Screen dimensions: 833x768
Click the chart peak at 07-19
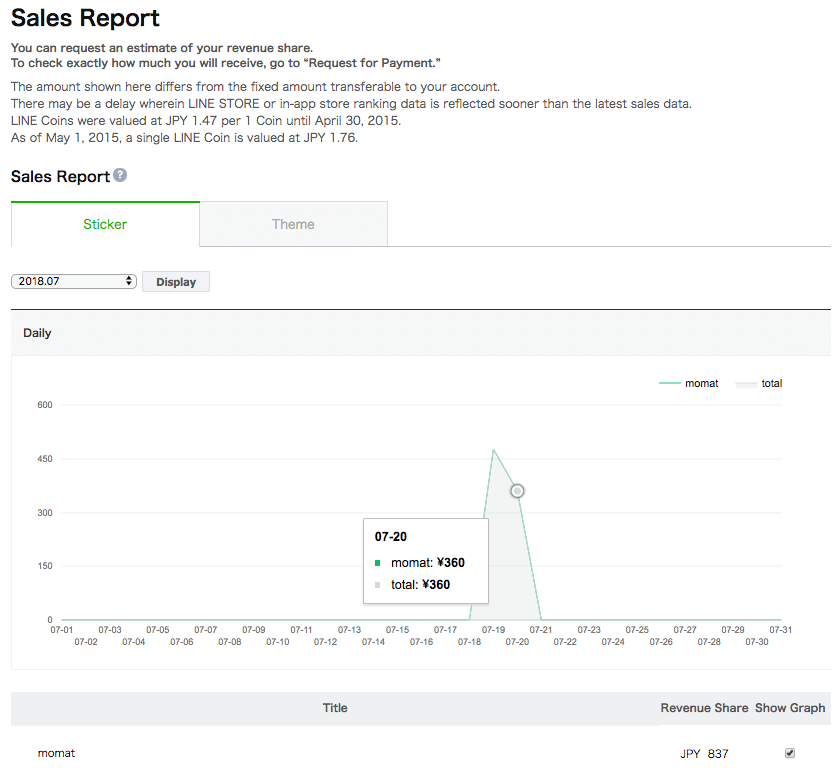click(494, 450)
